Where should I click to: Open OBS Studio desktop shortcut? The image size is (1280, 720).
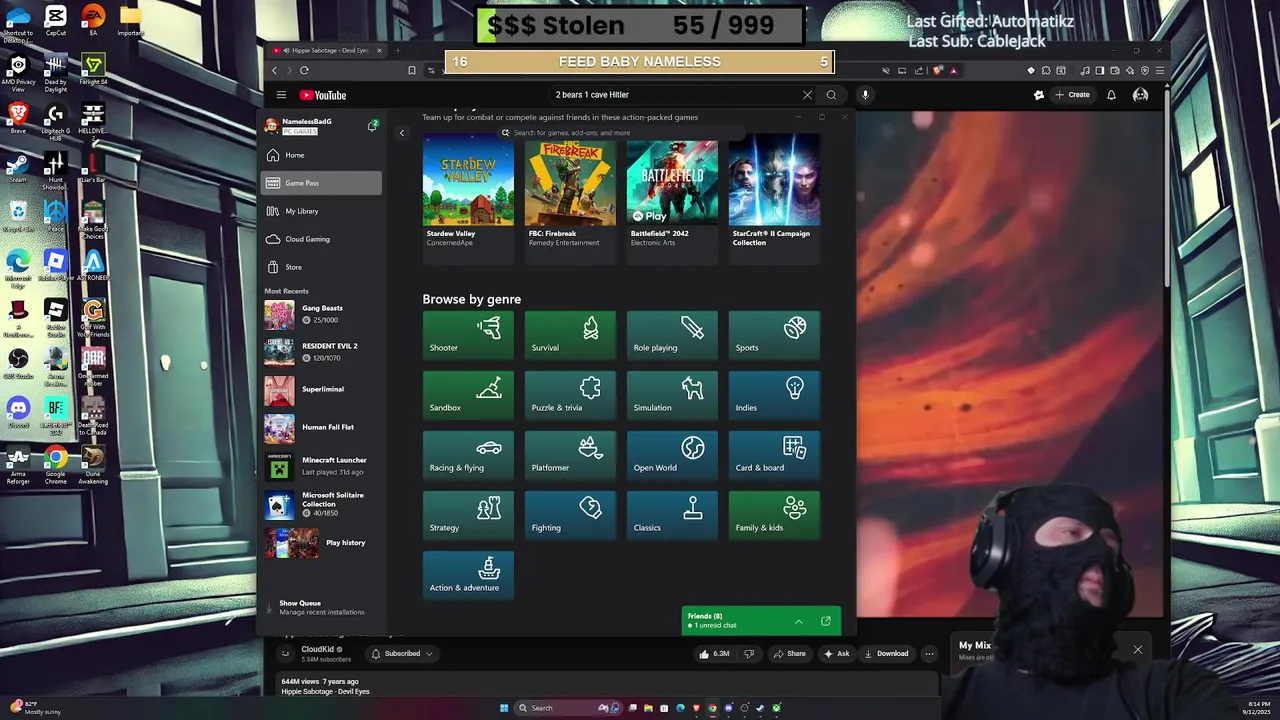point(18,362)
